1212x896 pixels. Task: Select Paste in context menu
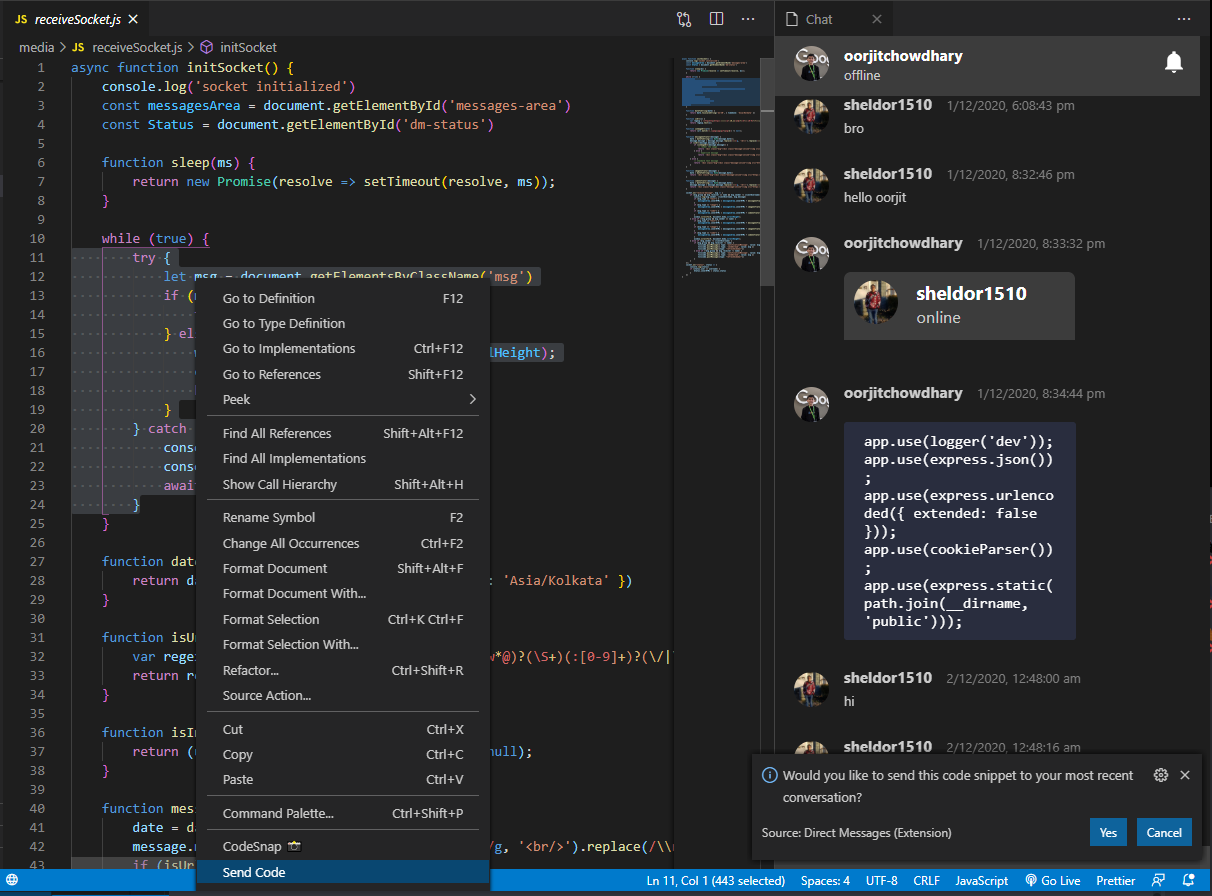pyautogui.click(x=342, y=779)
